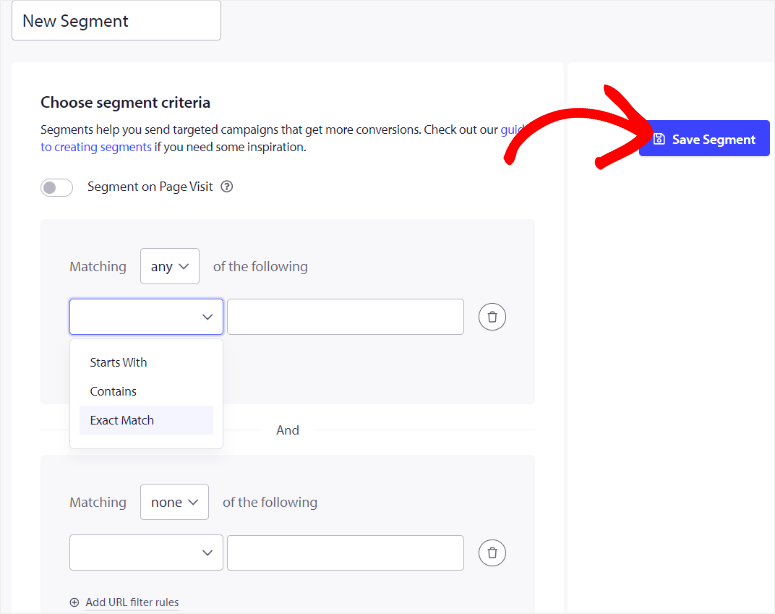Select Contains from the dropdown list

coord(114,392)
